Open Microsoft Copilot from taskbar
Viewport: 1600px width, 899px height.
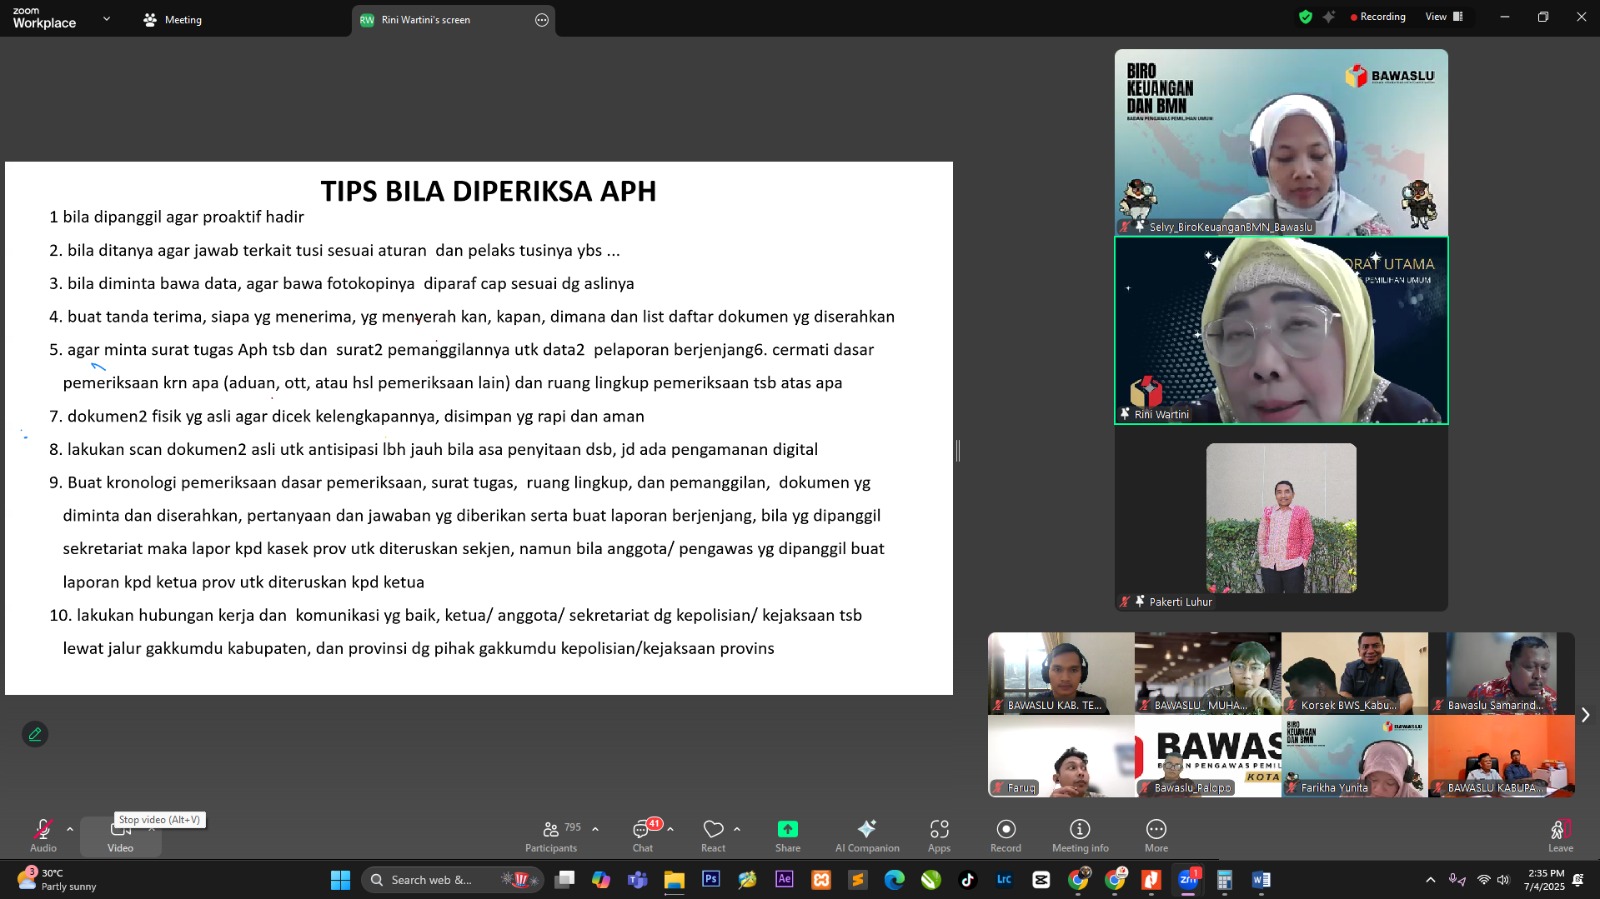[601, 880]
